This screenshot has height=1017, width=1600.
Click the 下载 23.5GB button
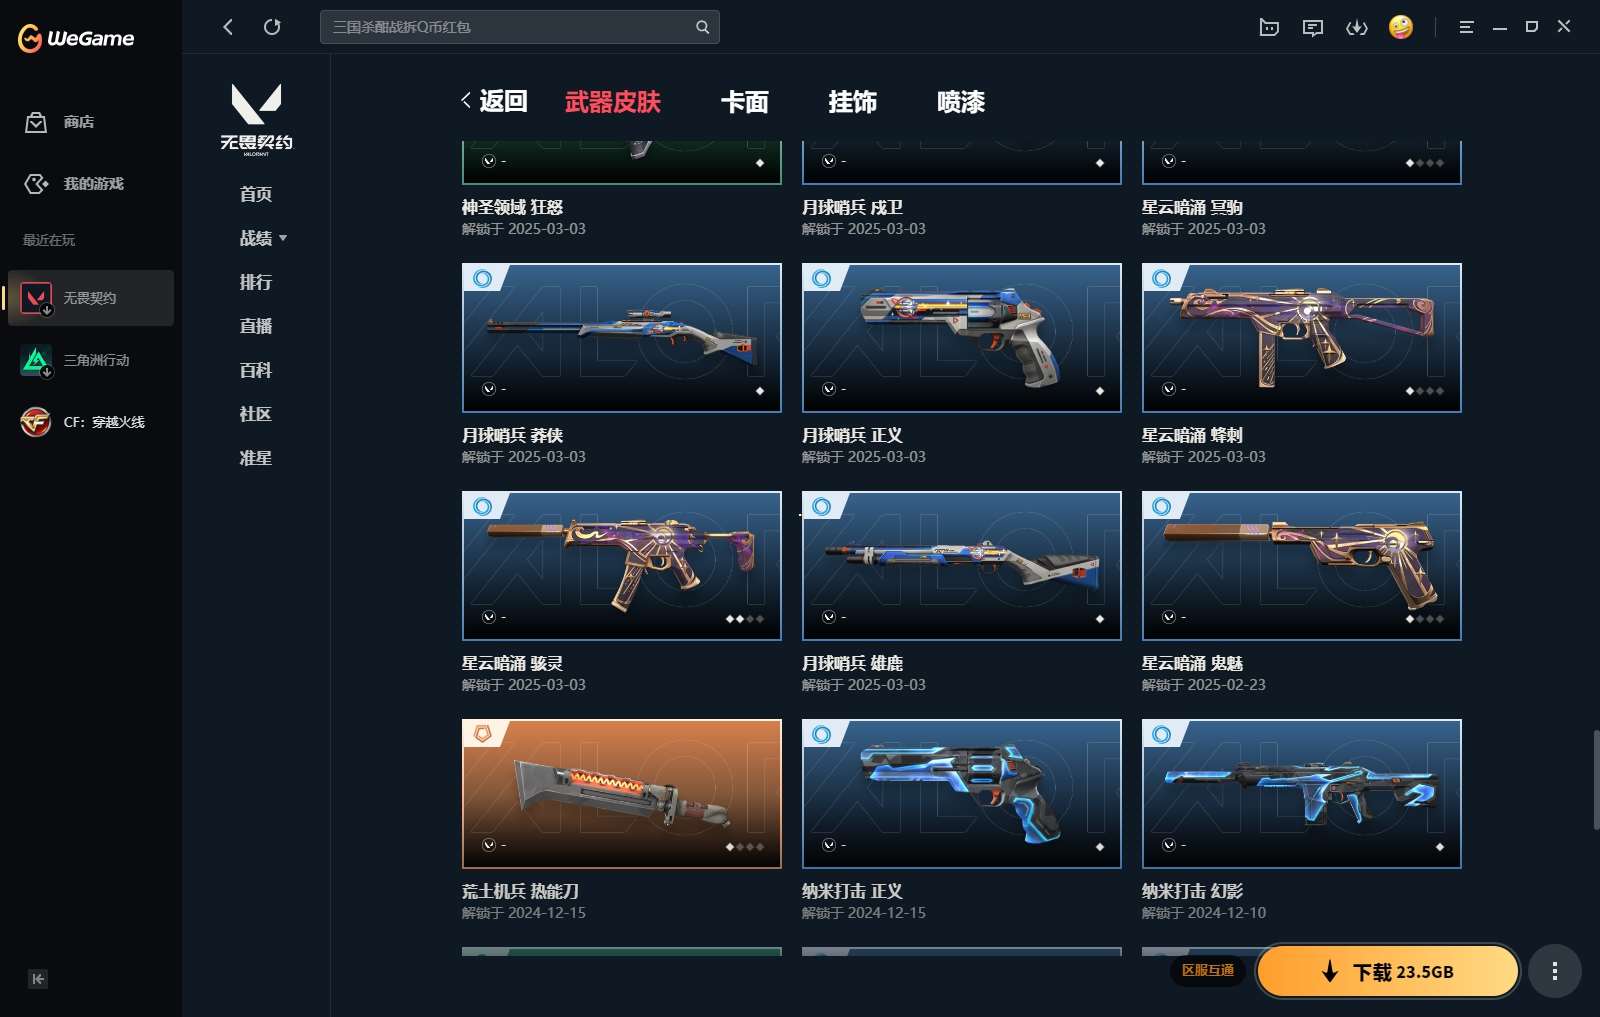1388,971
